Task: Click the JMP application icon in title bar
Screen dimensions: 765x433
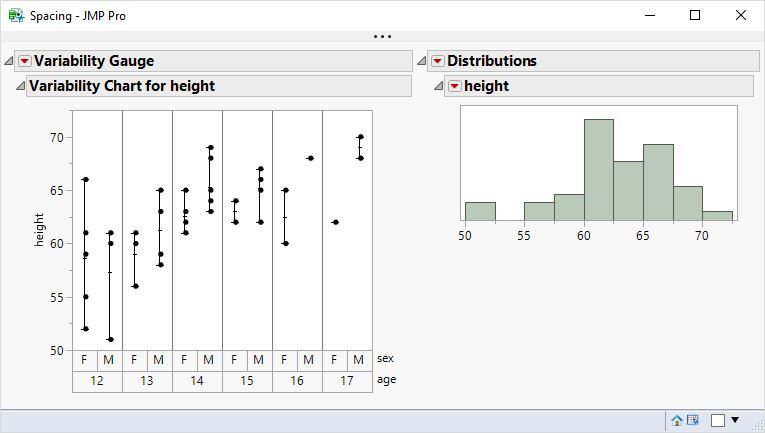Action: [16, 16]
